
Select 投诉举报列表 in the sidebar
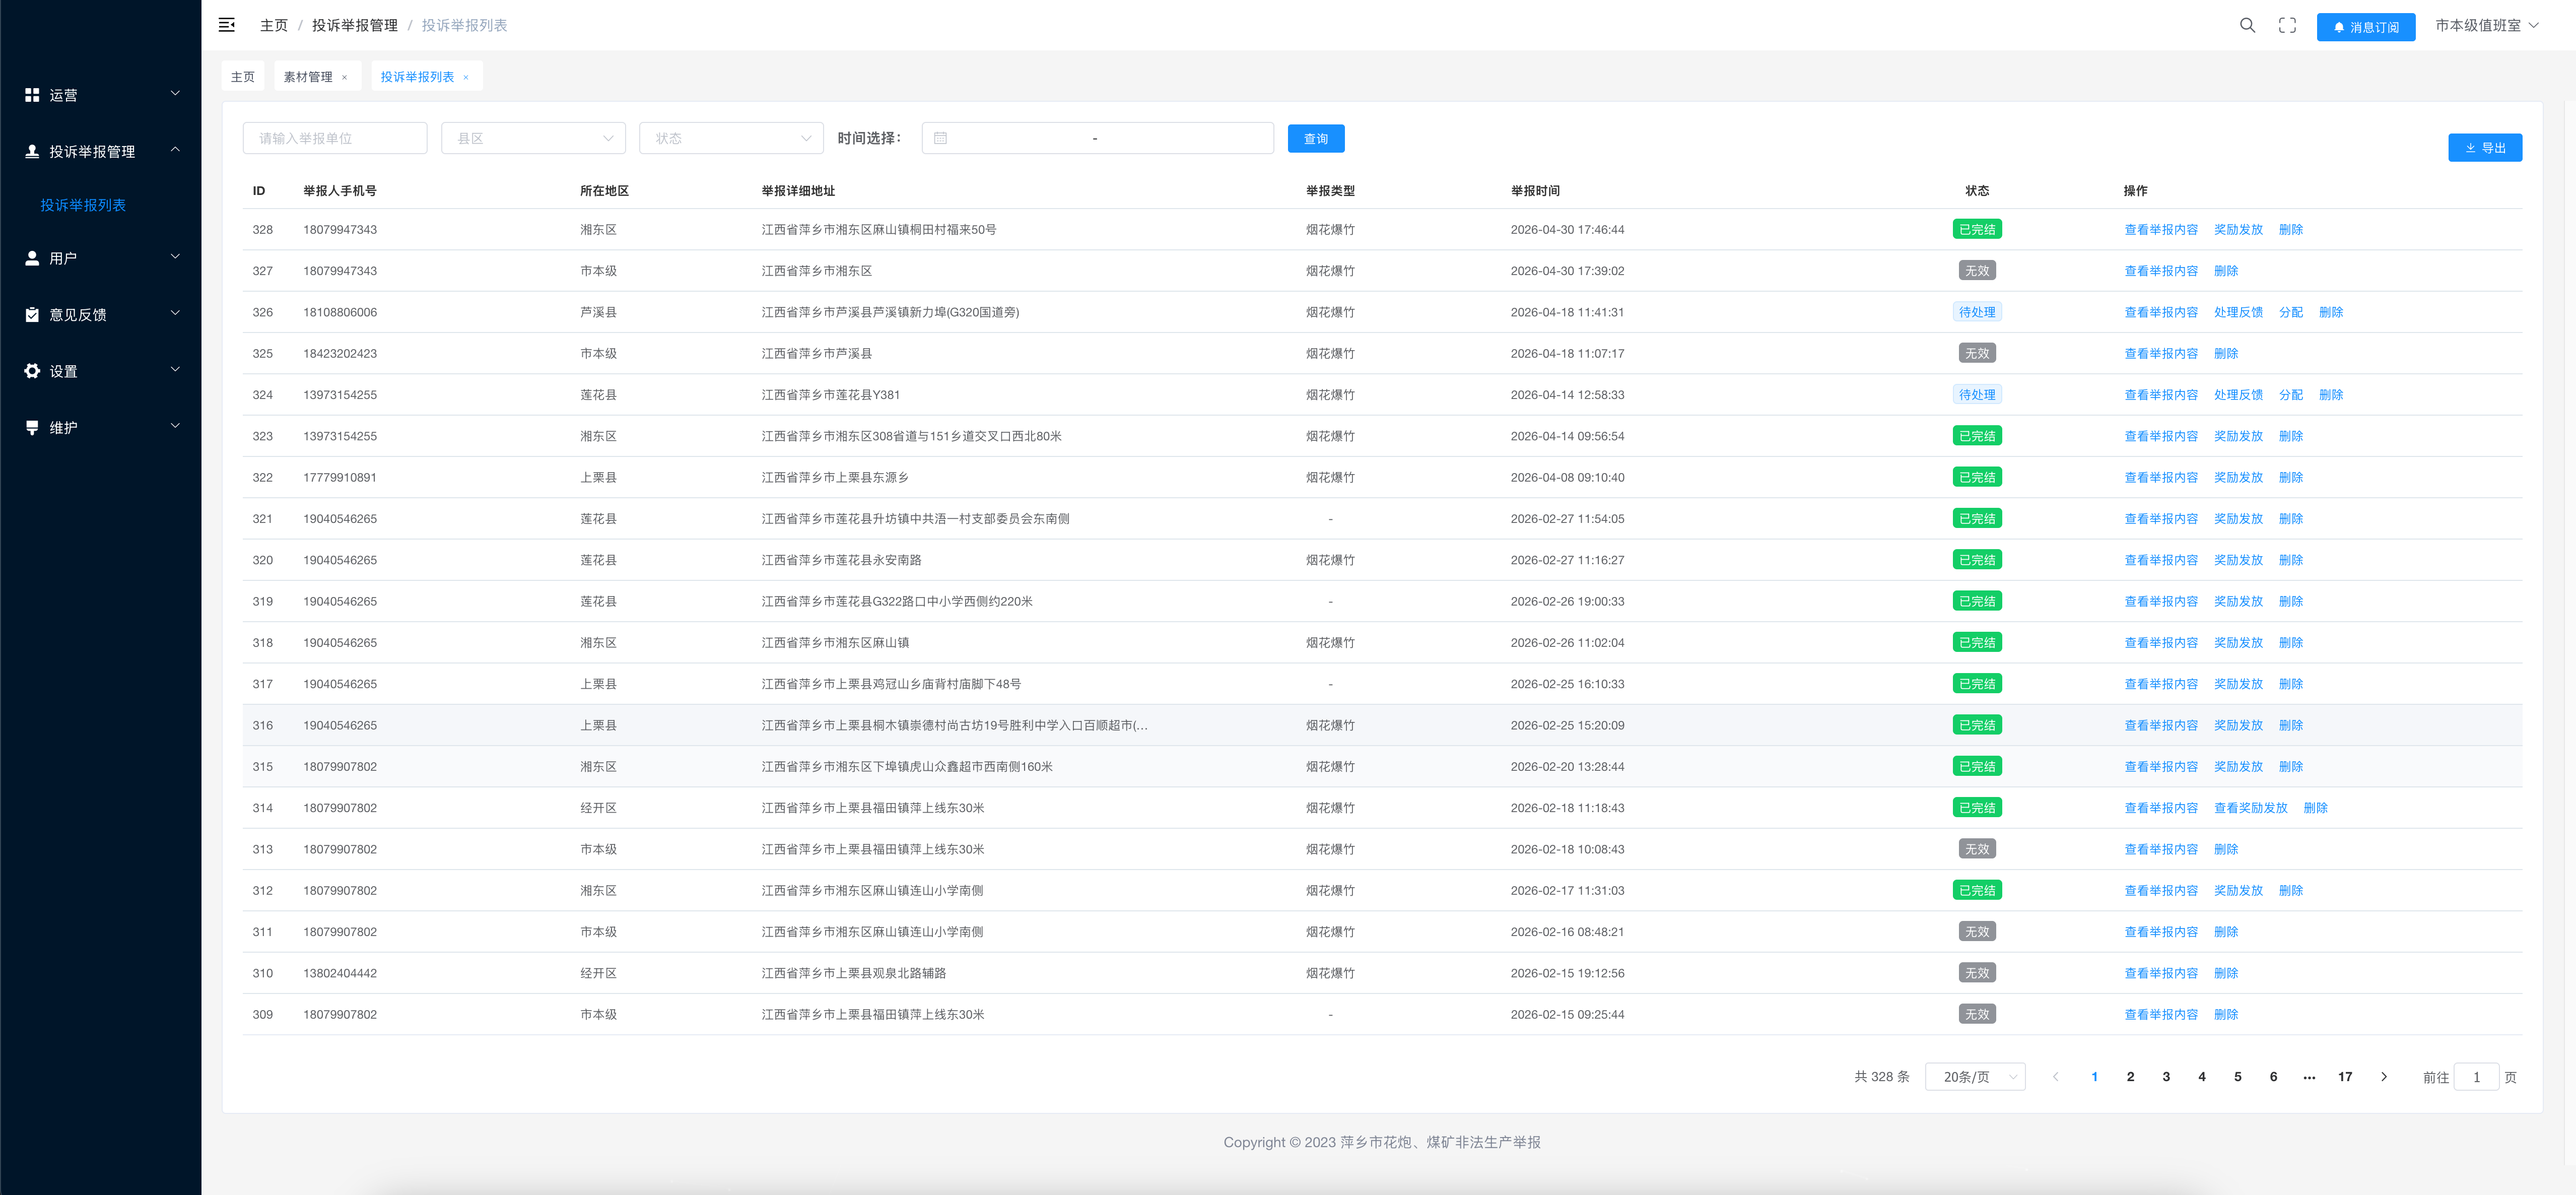(83, 205)
